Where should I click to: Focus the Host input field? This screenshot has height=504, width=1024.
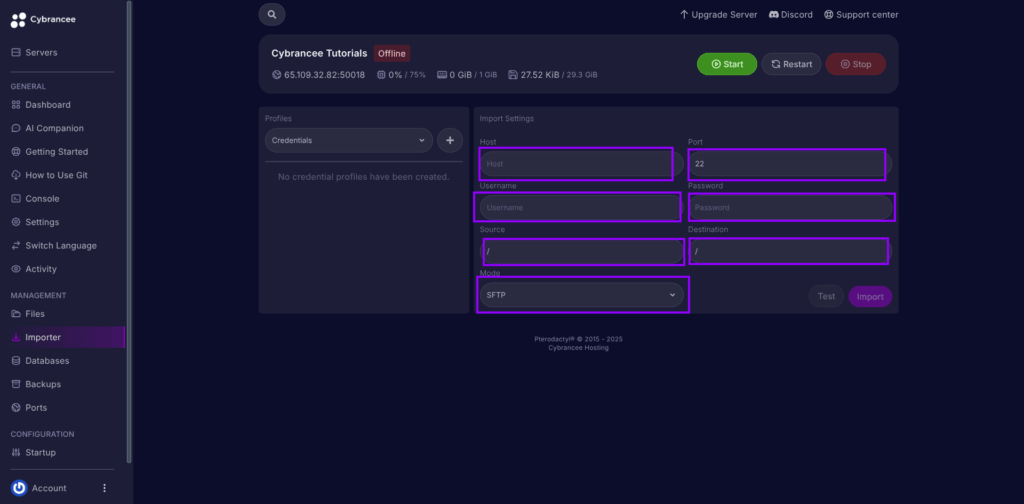(x=581, y=164)
